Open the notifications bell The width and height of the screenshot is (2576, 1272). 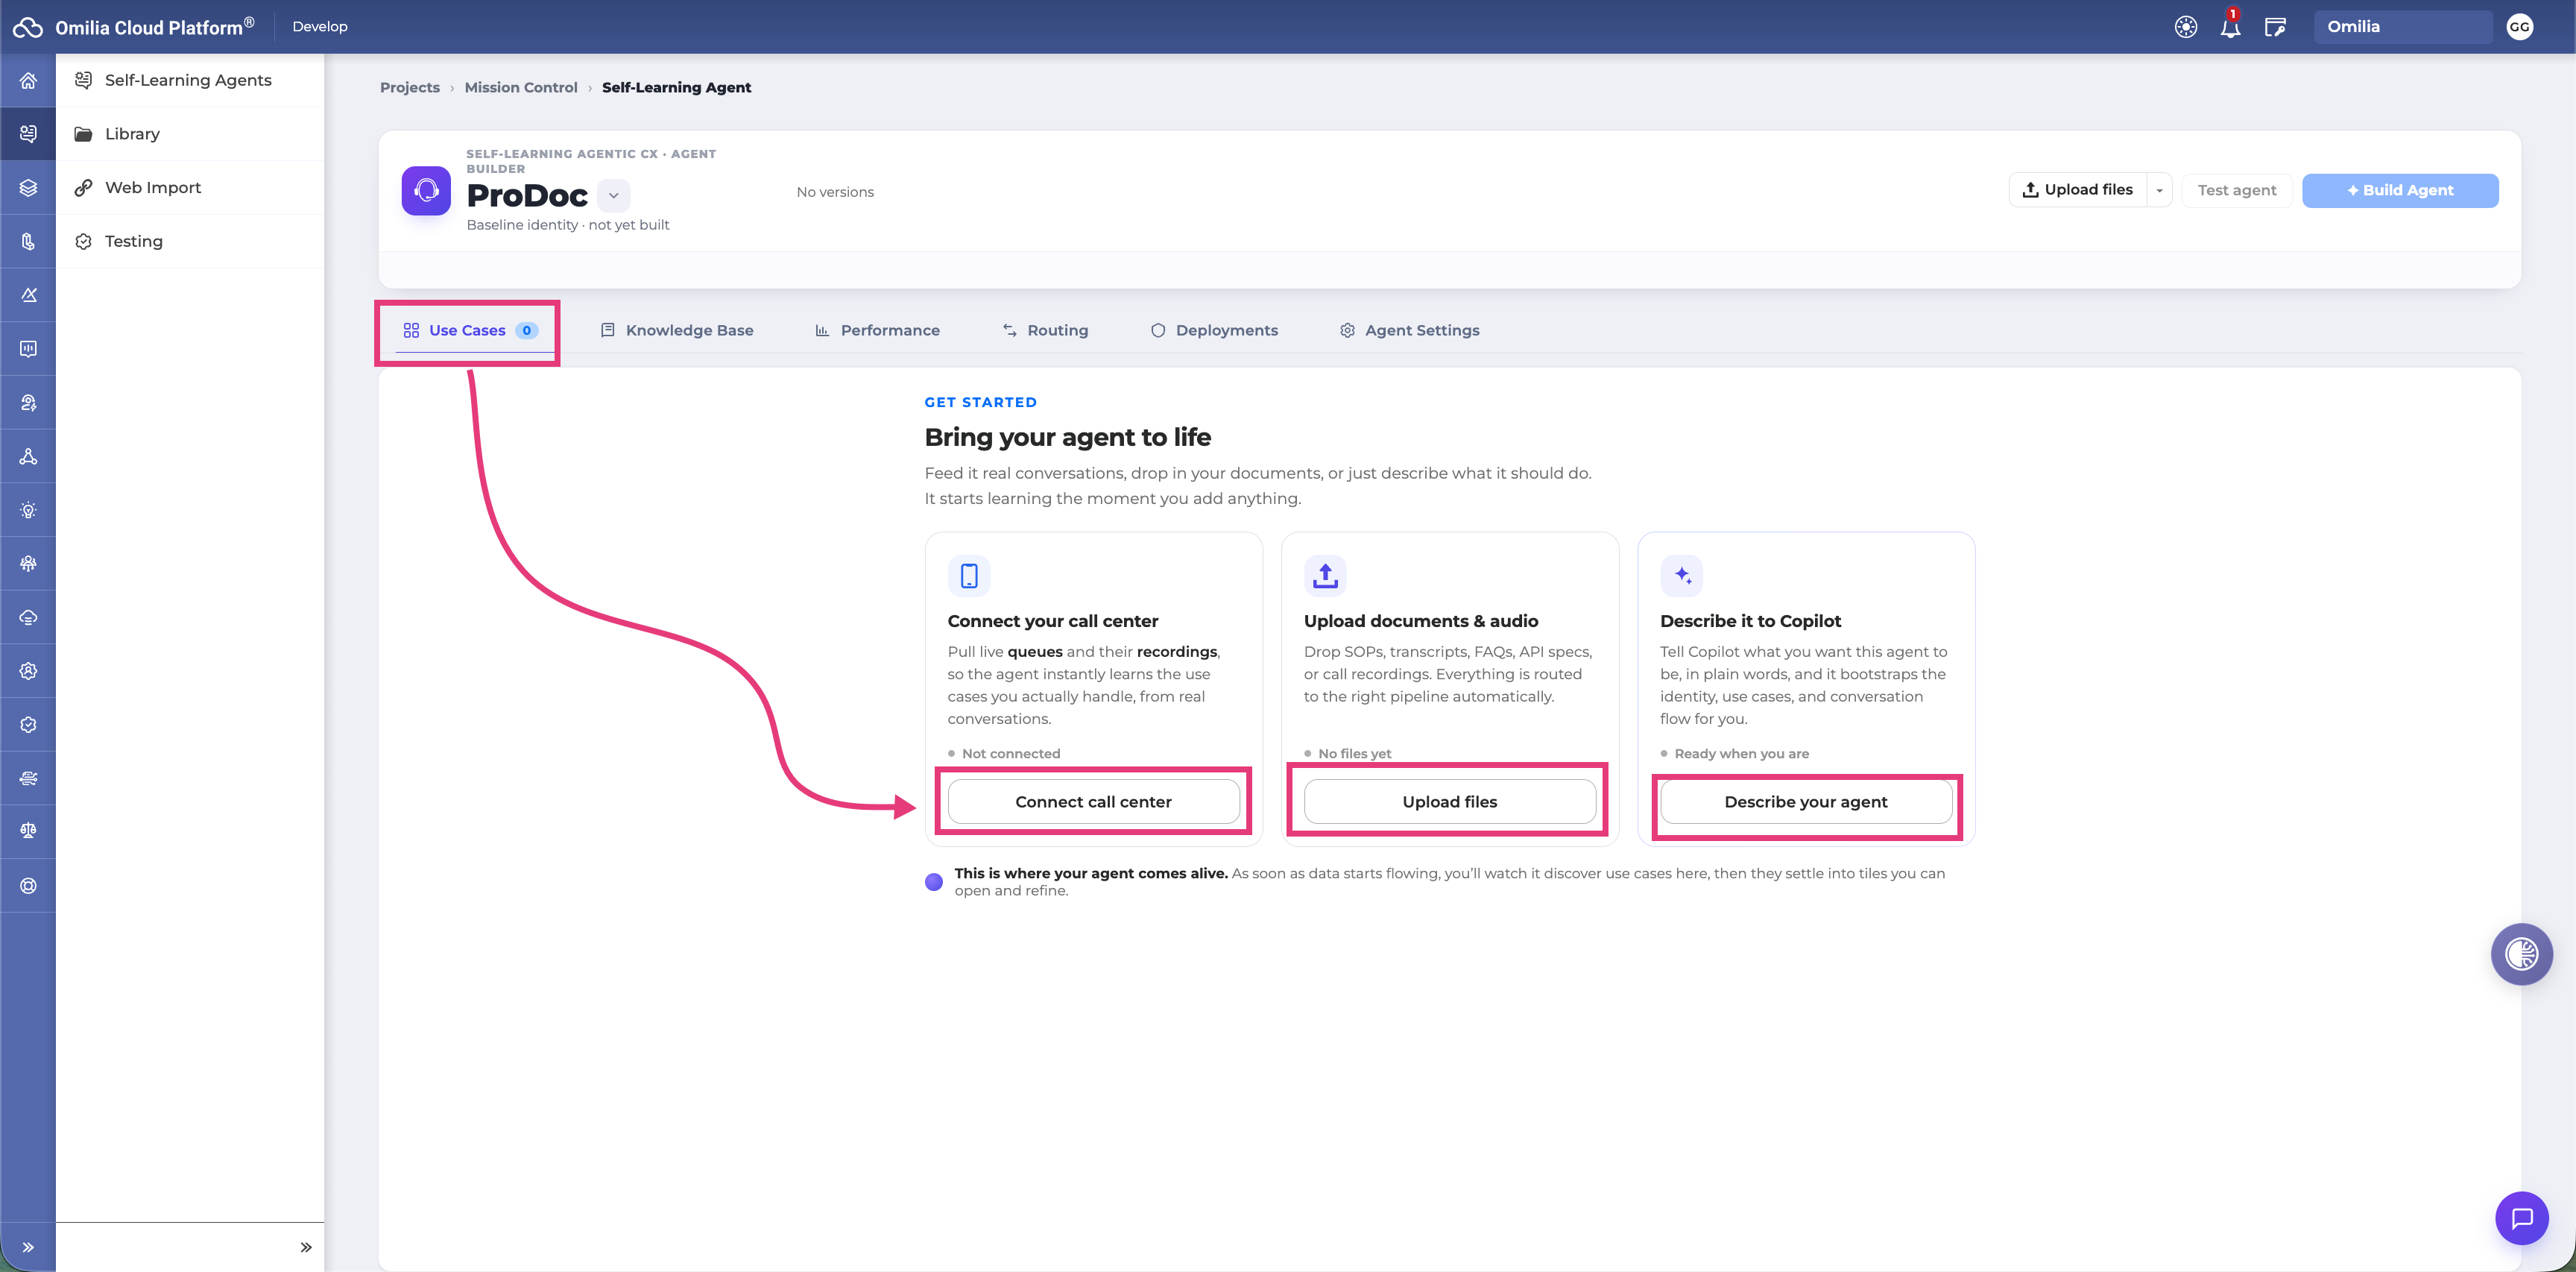[2230, 27]
